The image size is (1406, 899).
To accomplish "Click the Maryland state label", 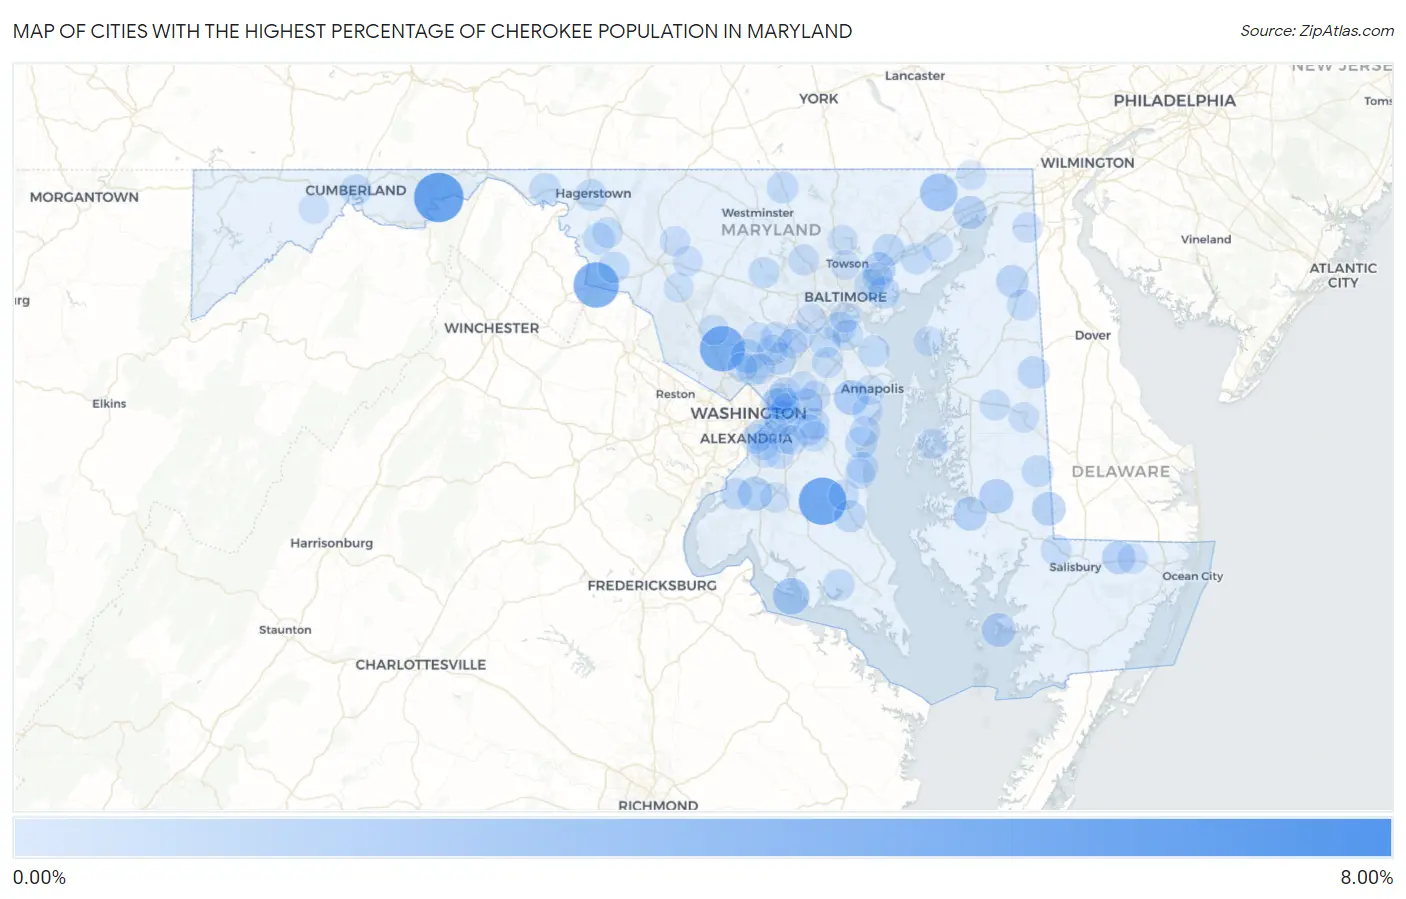I will point(771,230).
